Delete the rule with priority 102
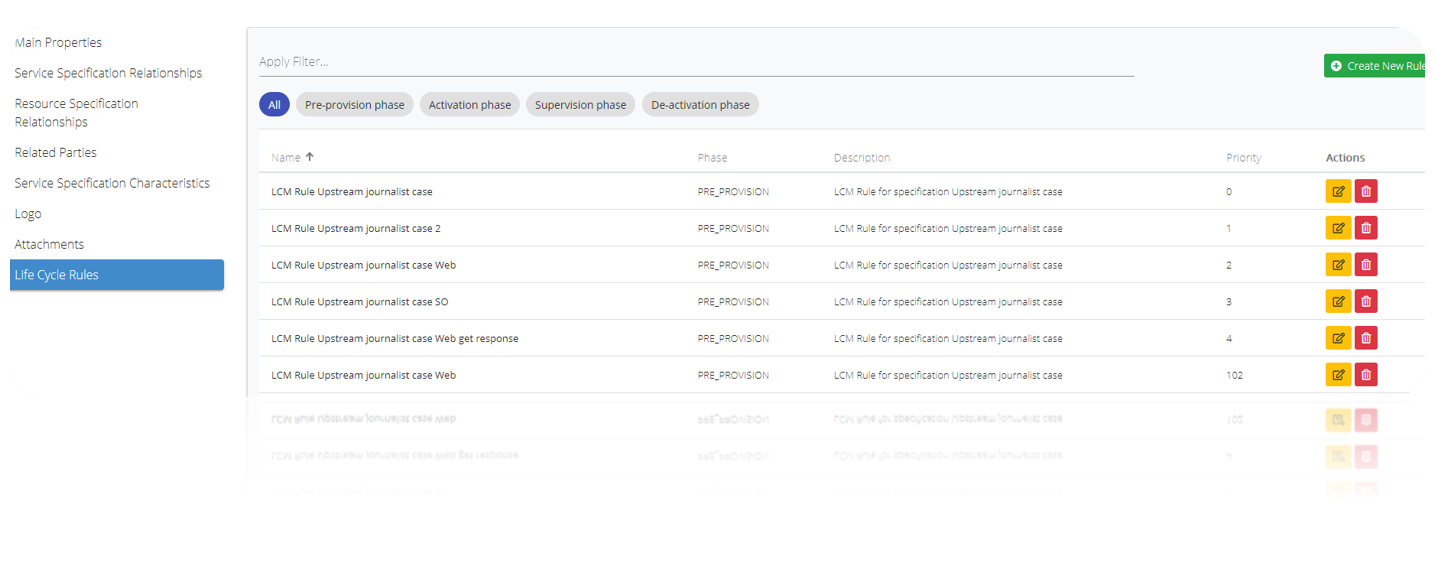 [x=1366, y=375]
